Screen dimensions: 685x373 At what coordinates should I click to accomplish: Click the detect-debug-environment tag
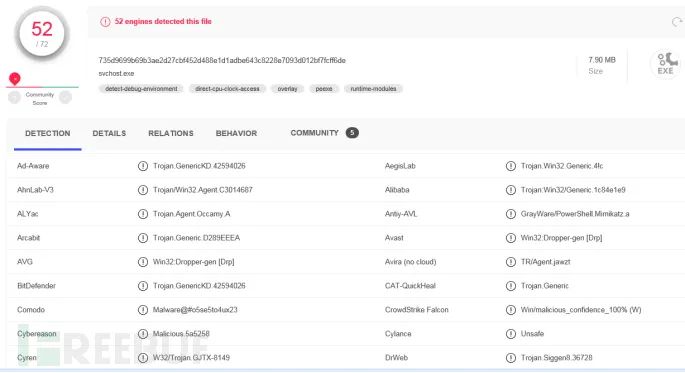pyautogui.click(x=141, y=89)
